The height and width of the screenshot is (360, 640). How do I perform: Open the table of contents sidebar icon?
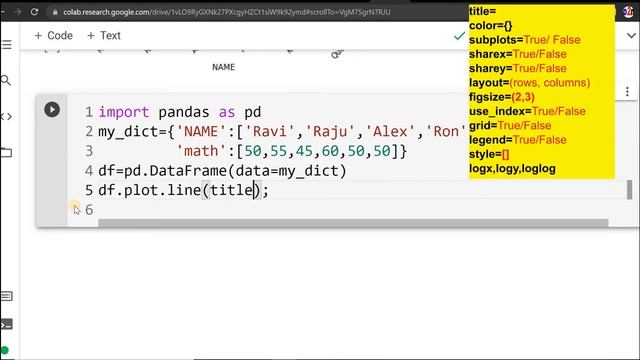click(x=6, y=44)
